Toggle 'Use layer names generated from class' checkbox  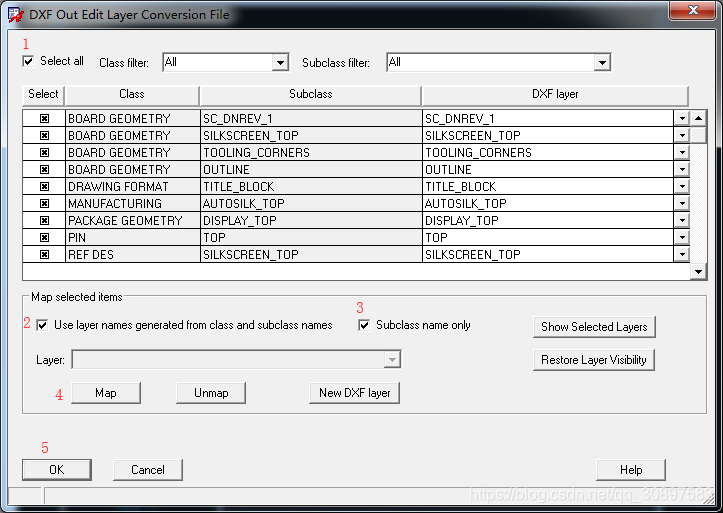42,325
